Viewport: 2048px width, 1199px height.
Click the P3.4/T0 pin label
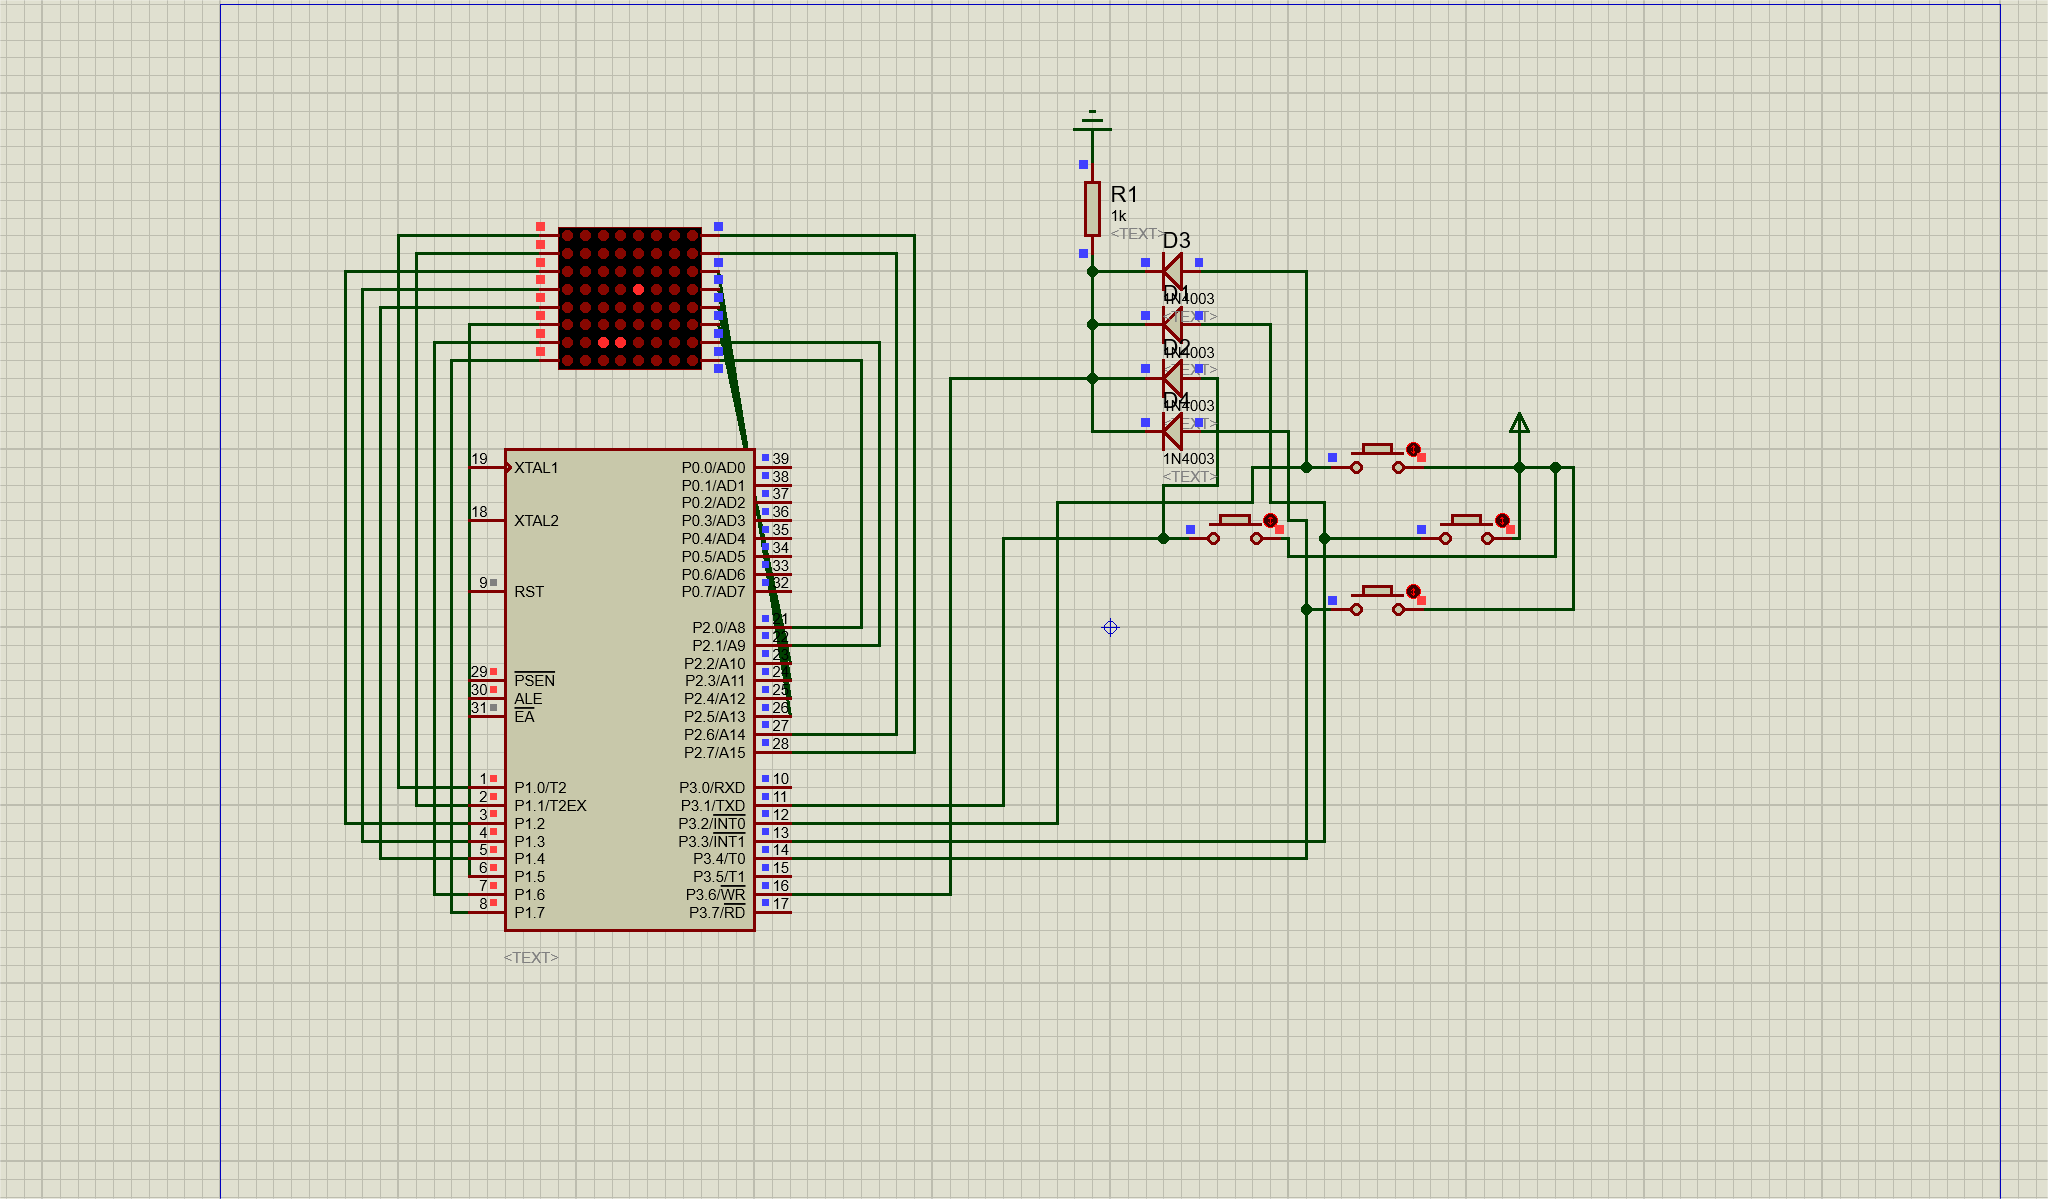point(719,858)
